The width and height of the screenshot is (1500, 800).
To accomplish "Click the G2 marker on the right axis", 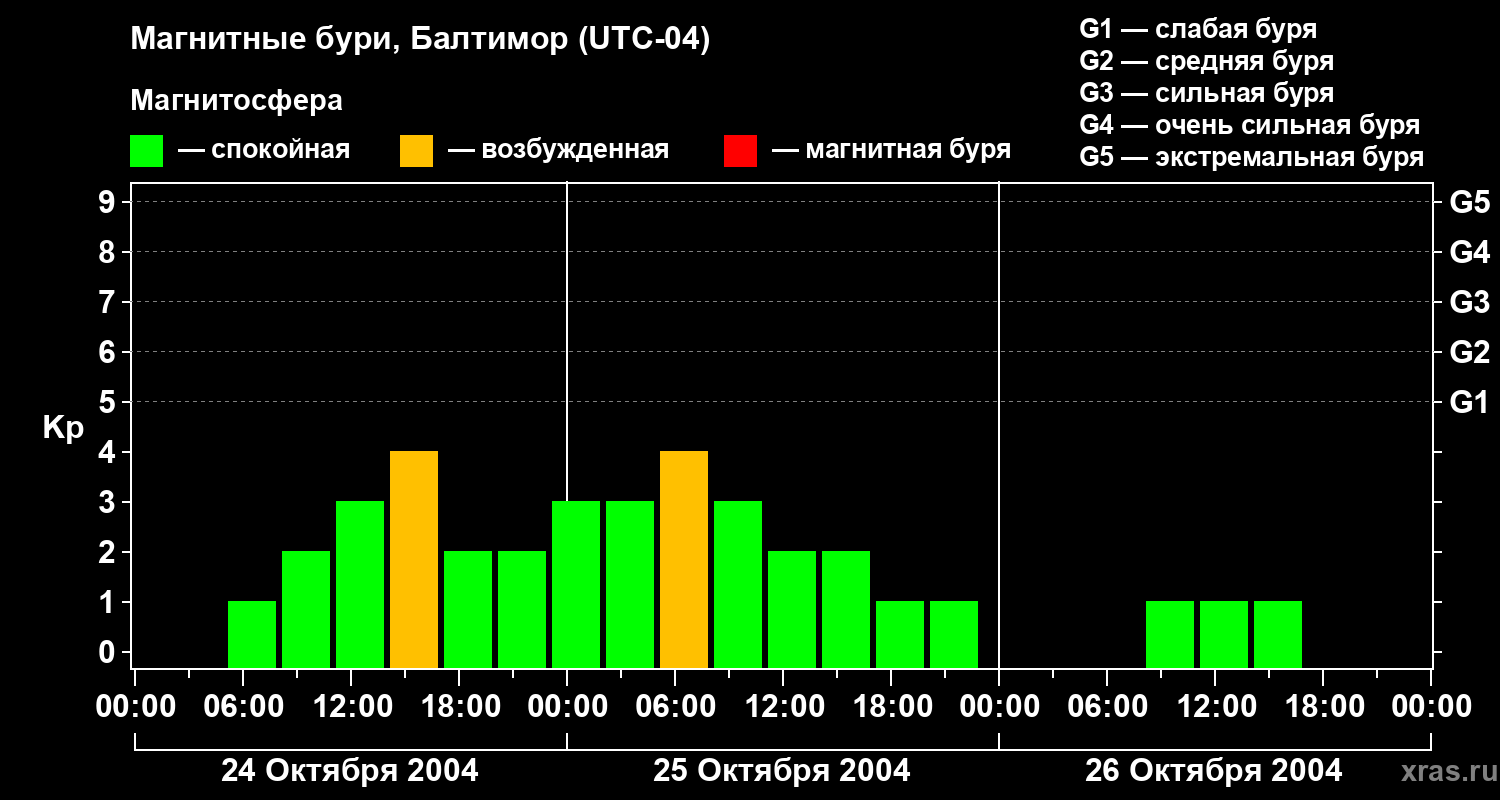I will (1470, 352).
